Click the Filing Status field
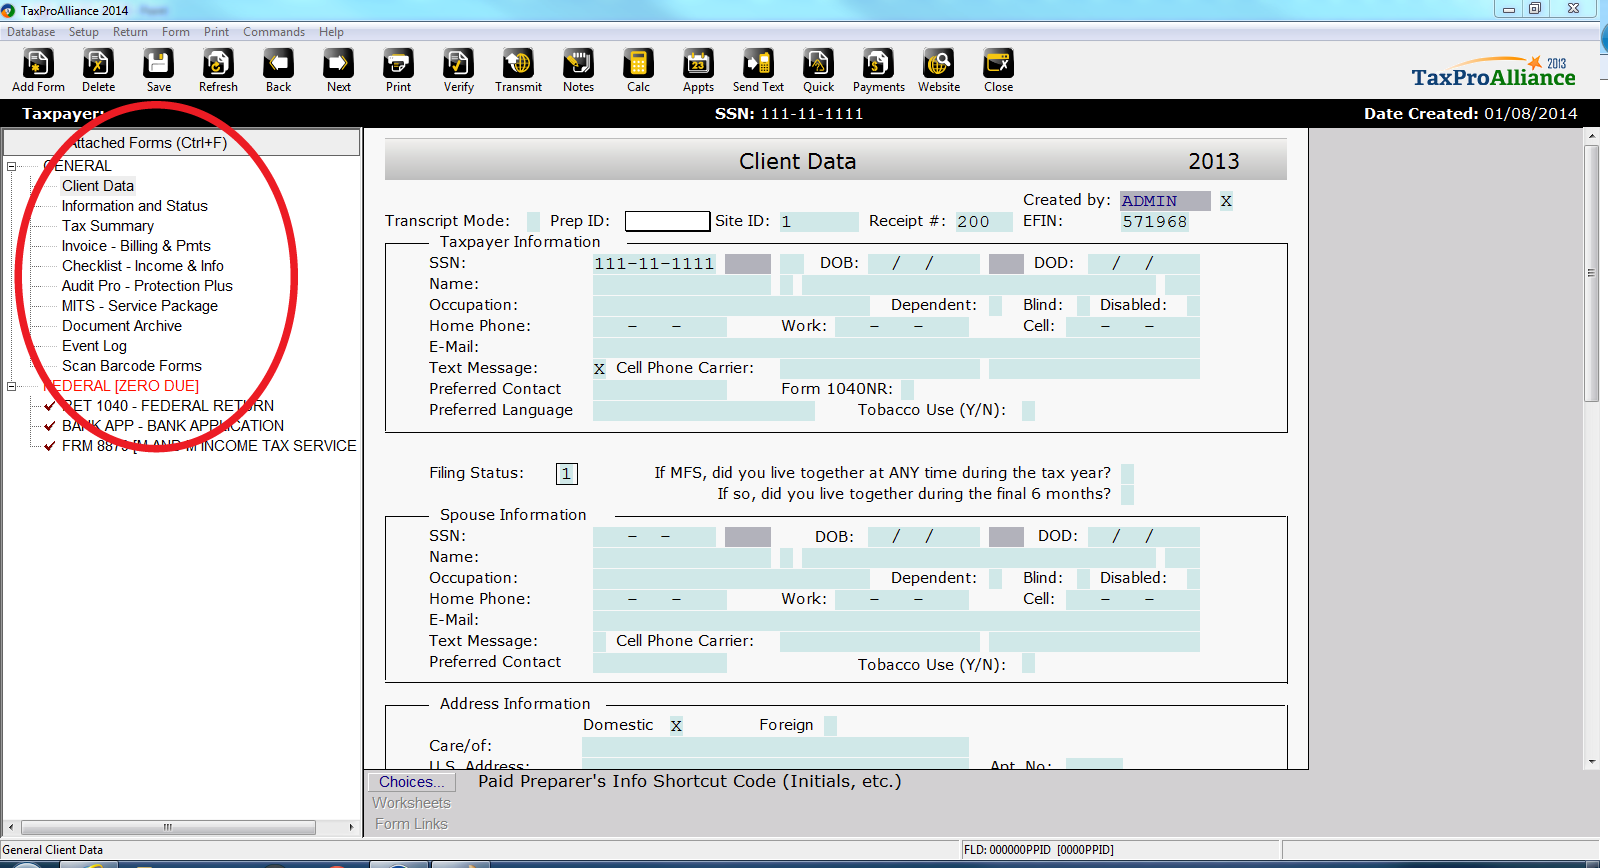Viewport: 1608px width, 868px height. pos(566,474)
